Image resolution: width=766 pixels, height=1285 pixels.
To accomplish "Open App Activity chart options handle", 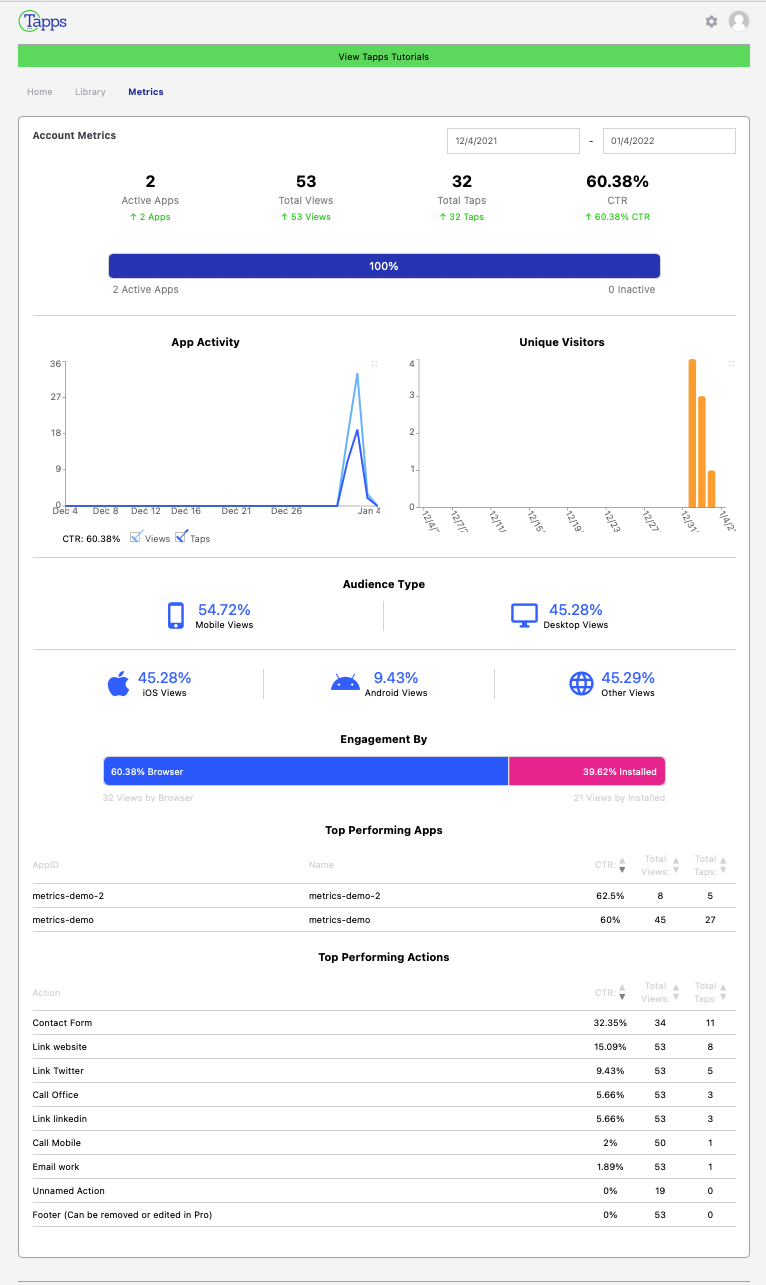I will [375, 364].
